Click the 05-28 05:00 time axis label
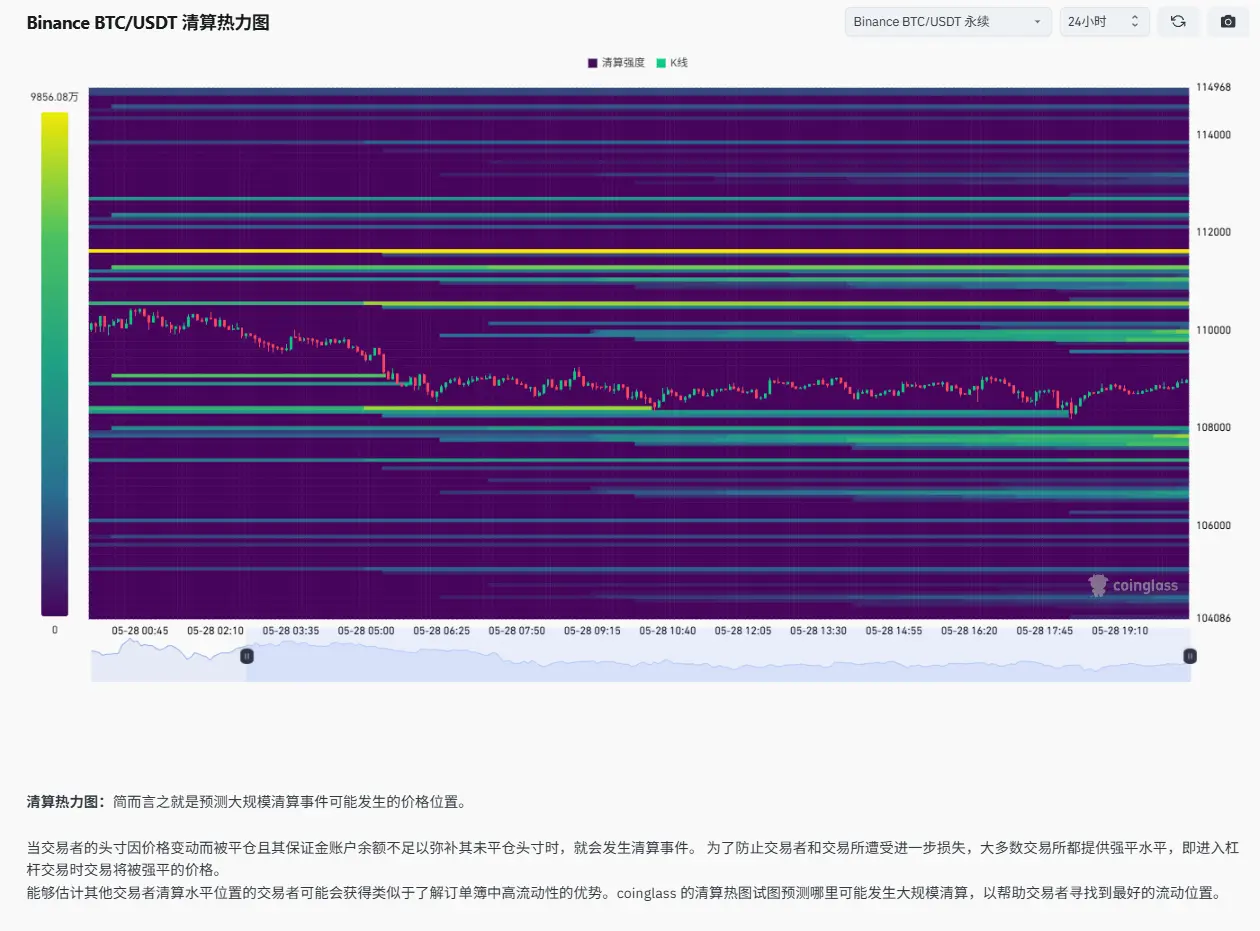The image size is (1260, 931). click(366, 631)
